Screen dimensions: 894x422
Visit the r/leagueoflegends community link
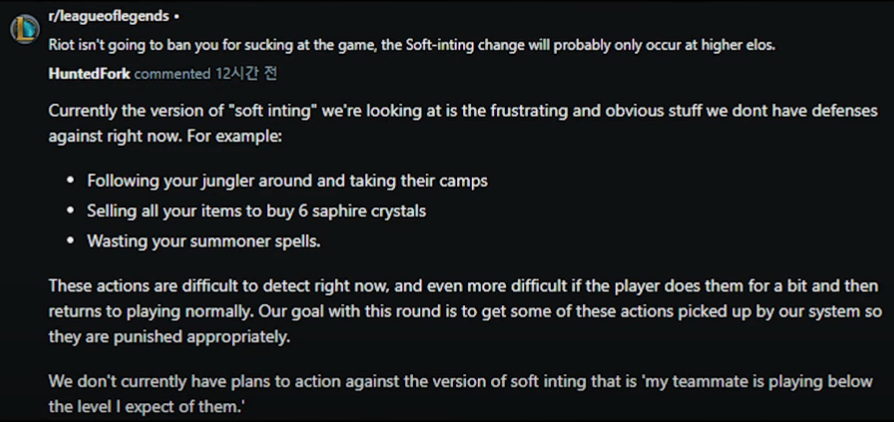[x=108, y=17]
